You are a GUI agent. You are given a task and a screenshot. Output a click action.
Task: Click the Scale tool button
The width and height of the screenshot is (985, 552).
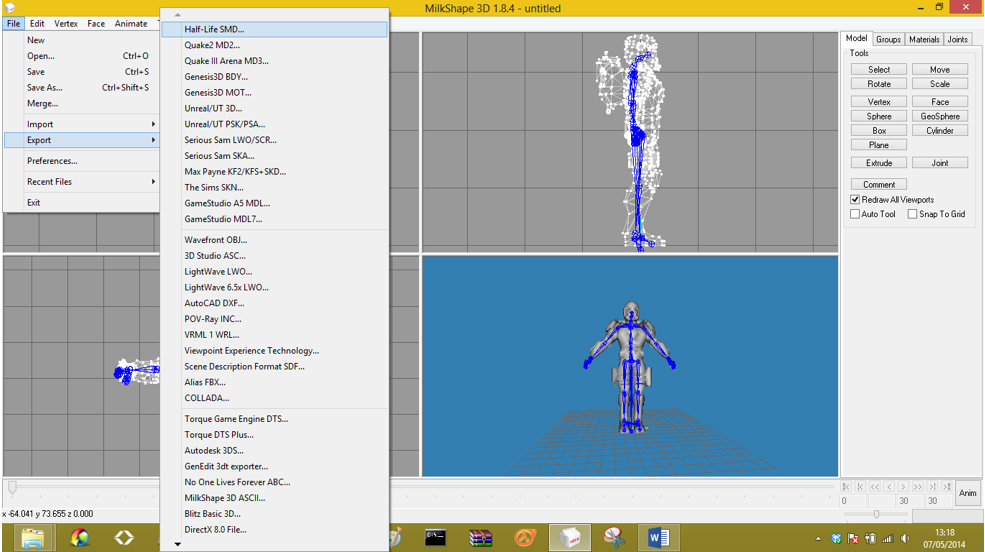tap(940, 84)
